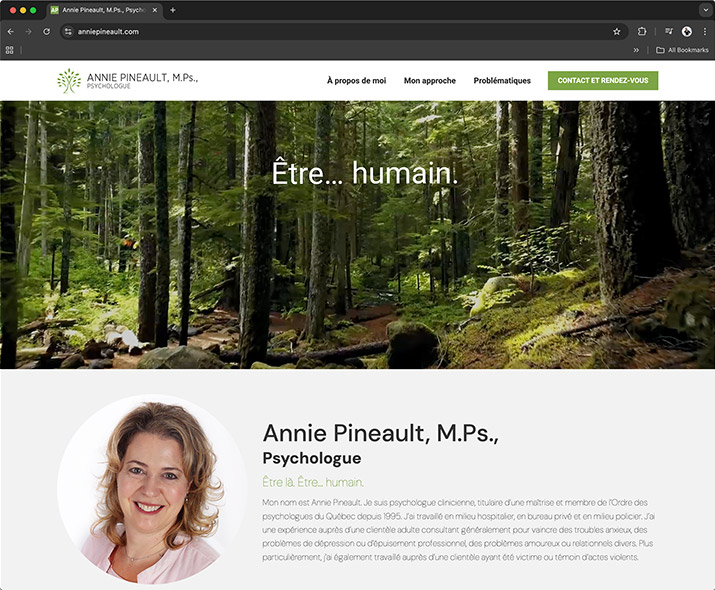
Task: Open the Problématiques menu item
Action: (x=502, y=81)
